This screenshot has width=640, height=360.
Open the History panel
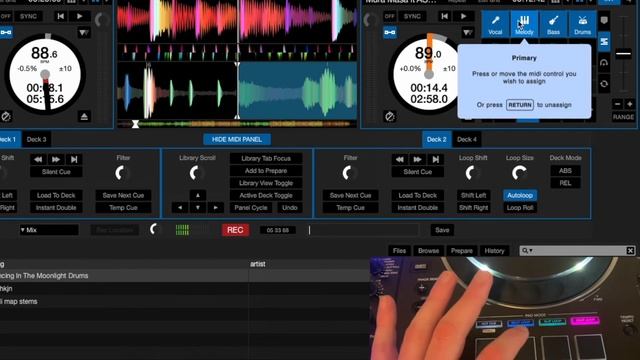coord(494,251)
